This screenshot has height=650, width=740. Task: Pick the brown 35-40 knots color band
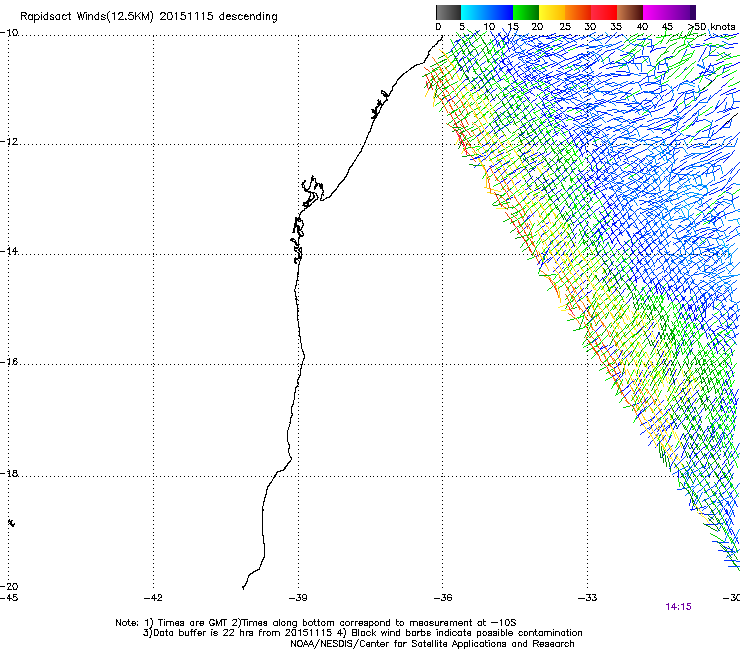click(630, 12)
